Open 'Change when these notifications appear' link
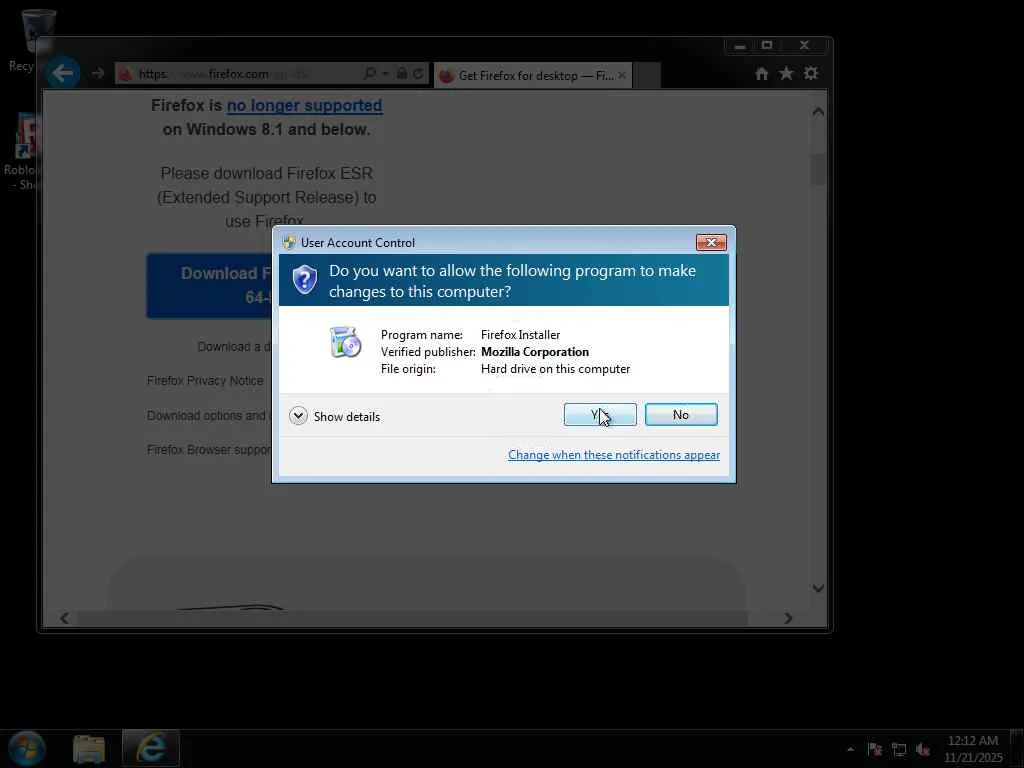1024x768 pixels. point(613,455)
